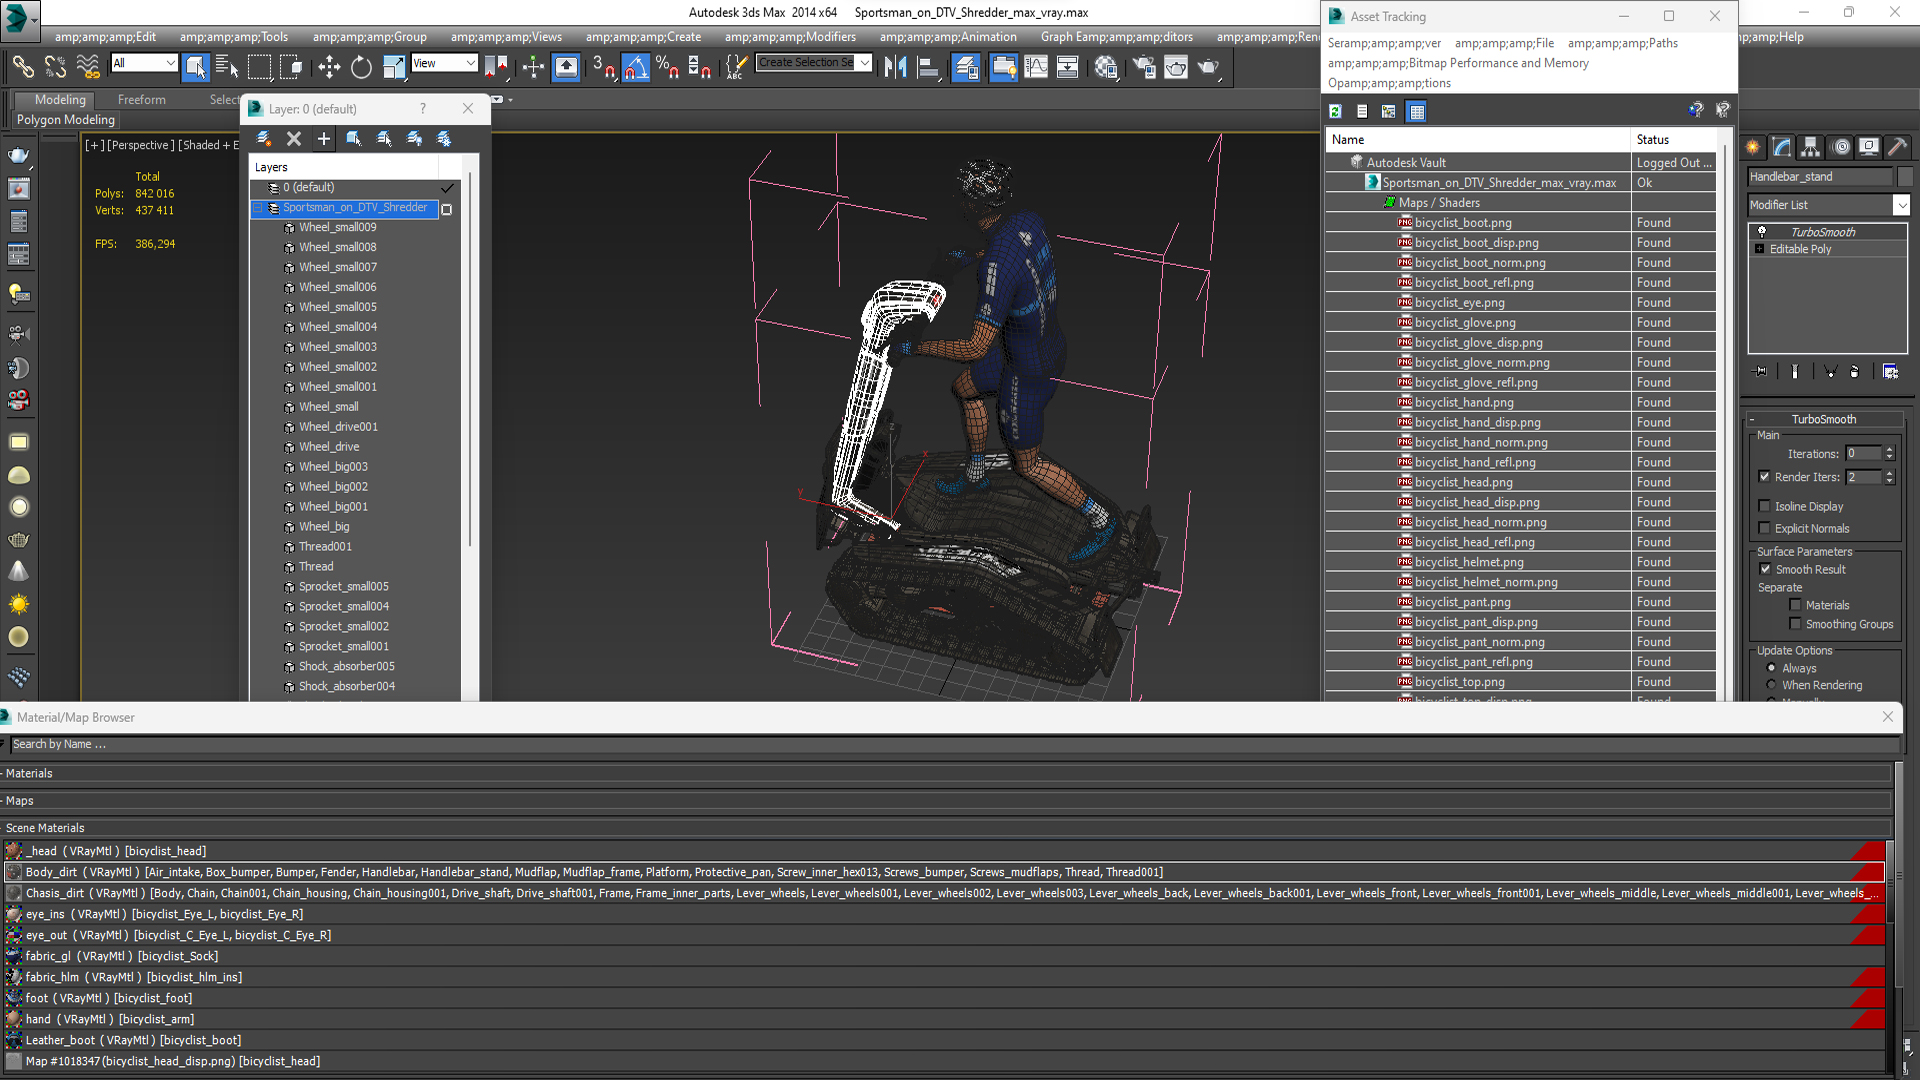Open Bitmap Performance and Memory menu

(1458, 63)
